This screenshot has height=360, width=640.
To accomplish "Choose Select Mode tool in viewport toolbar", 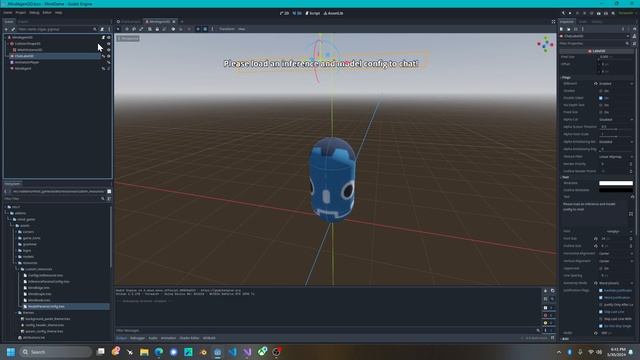I will [118, 29].
